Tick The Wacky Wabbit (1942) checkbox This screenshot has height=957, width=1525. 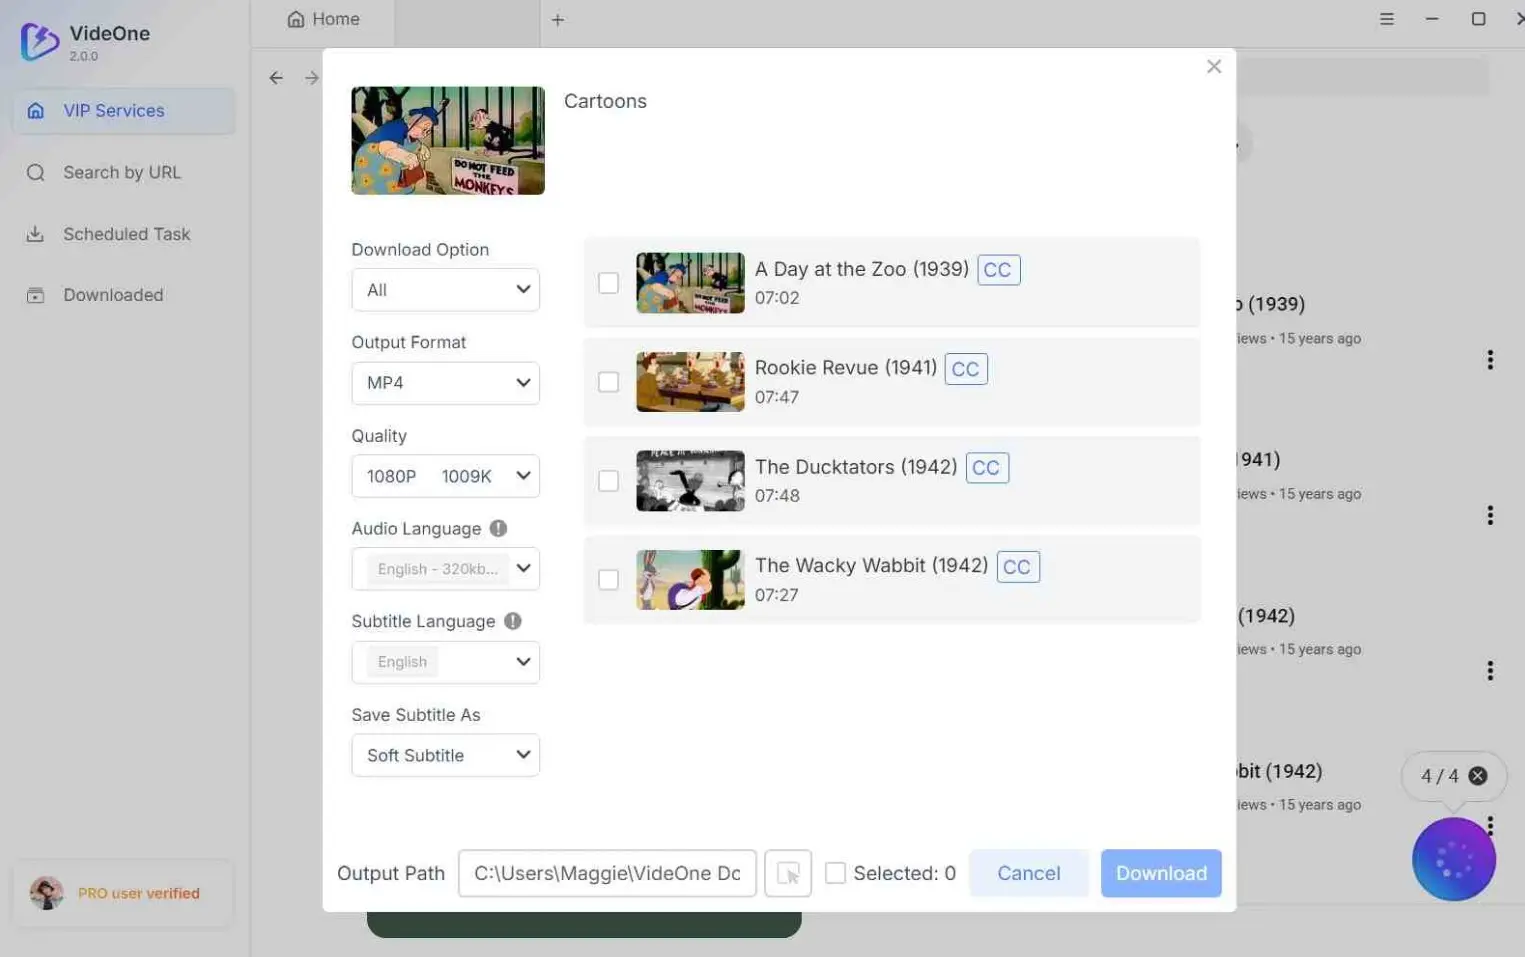pos(608,580)
